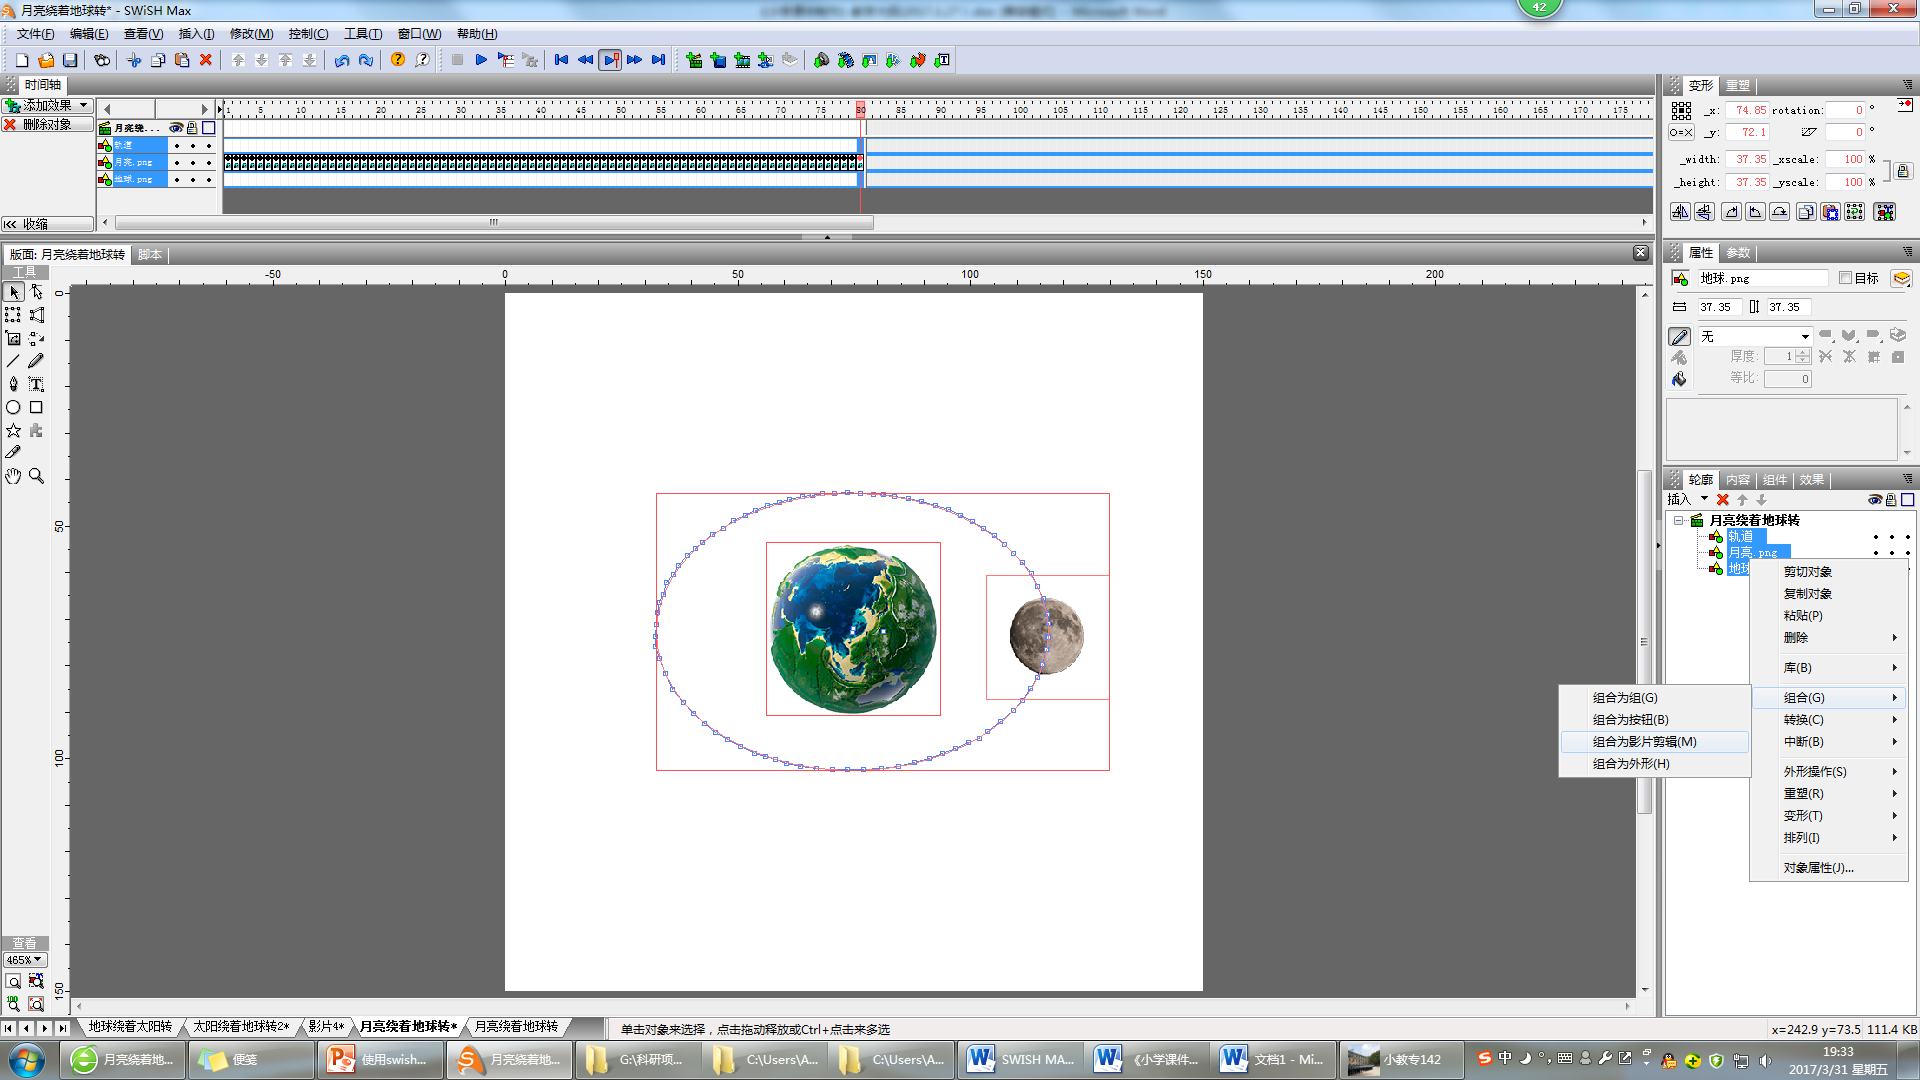Image resolution: width=1920 pixels, height=1080 pixels.
Task: Jump to the last frame
Action: 658,60
